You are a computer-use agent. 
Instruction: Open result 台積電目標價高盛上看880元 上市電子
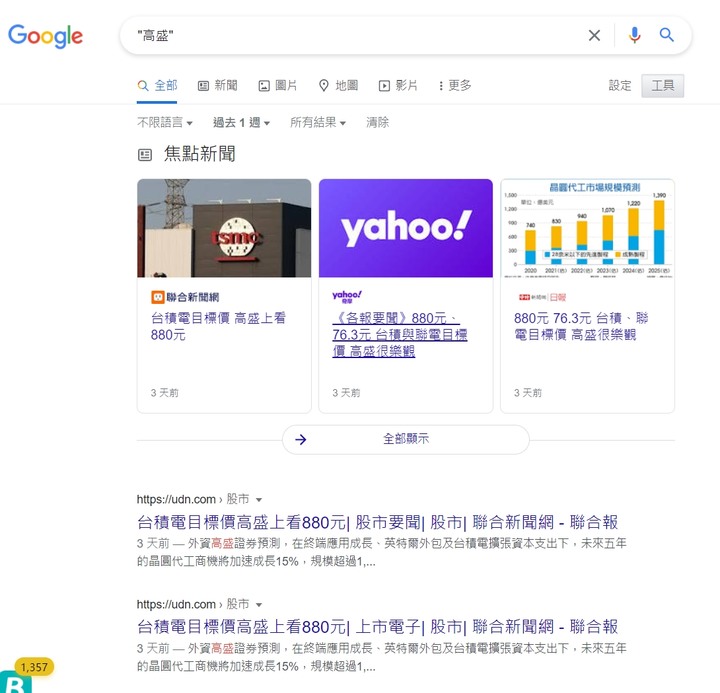tap(377, 627)
